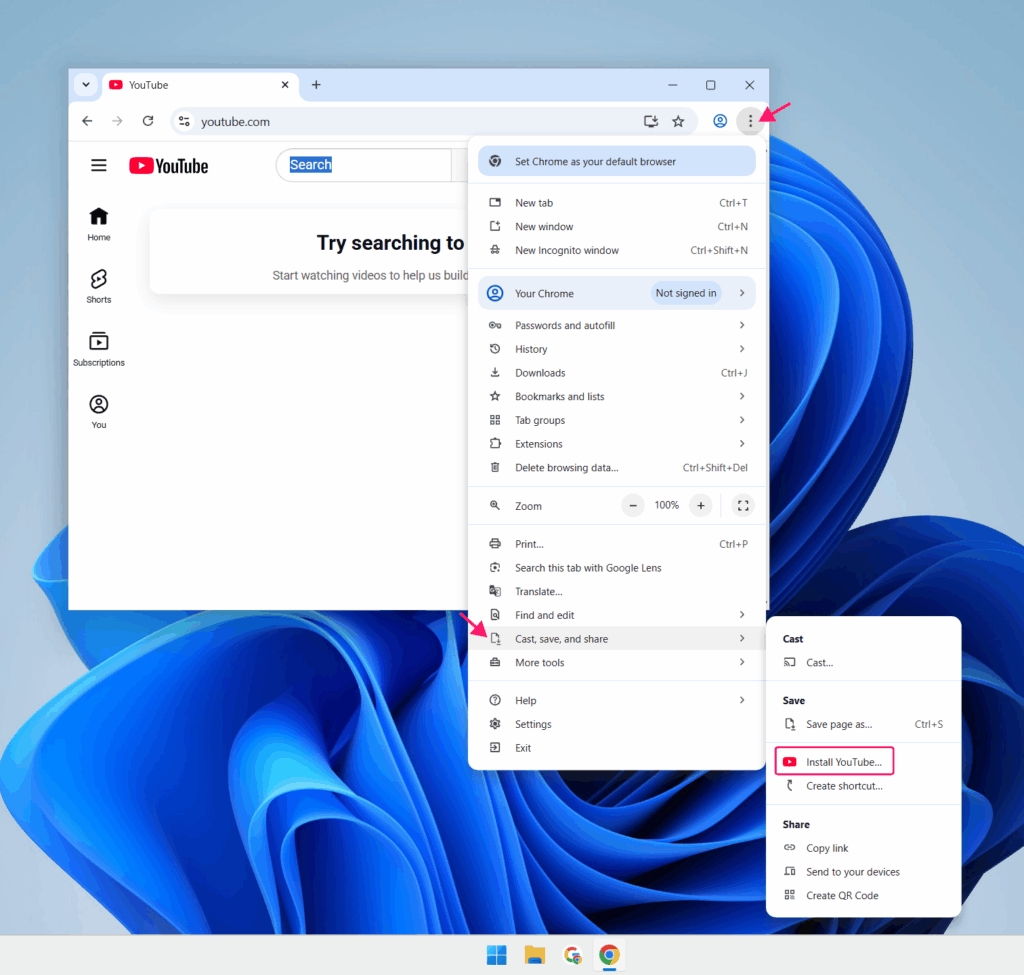This screenshot has height=975, width=1024.
Task: Open Shorts in YouTube sidebar
Action: click(x=99, y=286)
